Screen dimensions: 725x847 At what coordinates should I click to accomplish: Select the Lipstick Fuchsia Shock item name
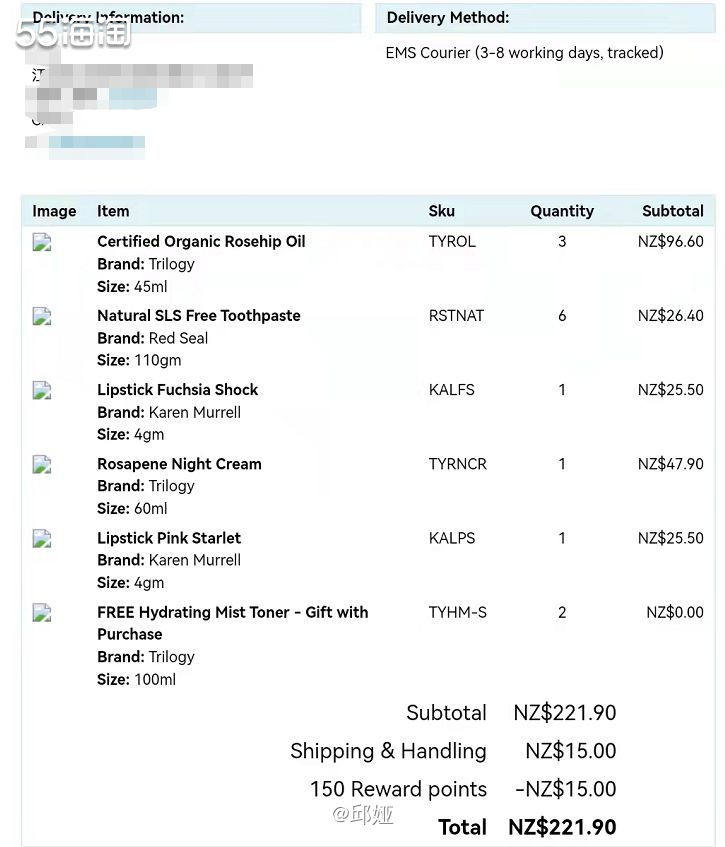[177, 390]
